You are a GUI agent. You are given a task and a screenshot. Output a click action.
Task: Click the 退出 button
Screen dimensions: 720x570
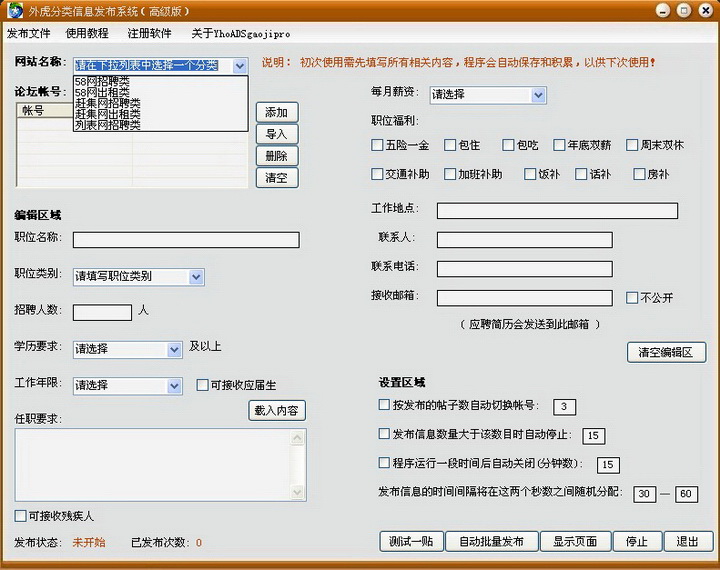click(688, 542)
